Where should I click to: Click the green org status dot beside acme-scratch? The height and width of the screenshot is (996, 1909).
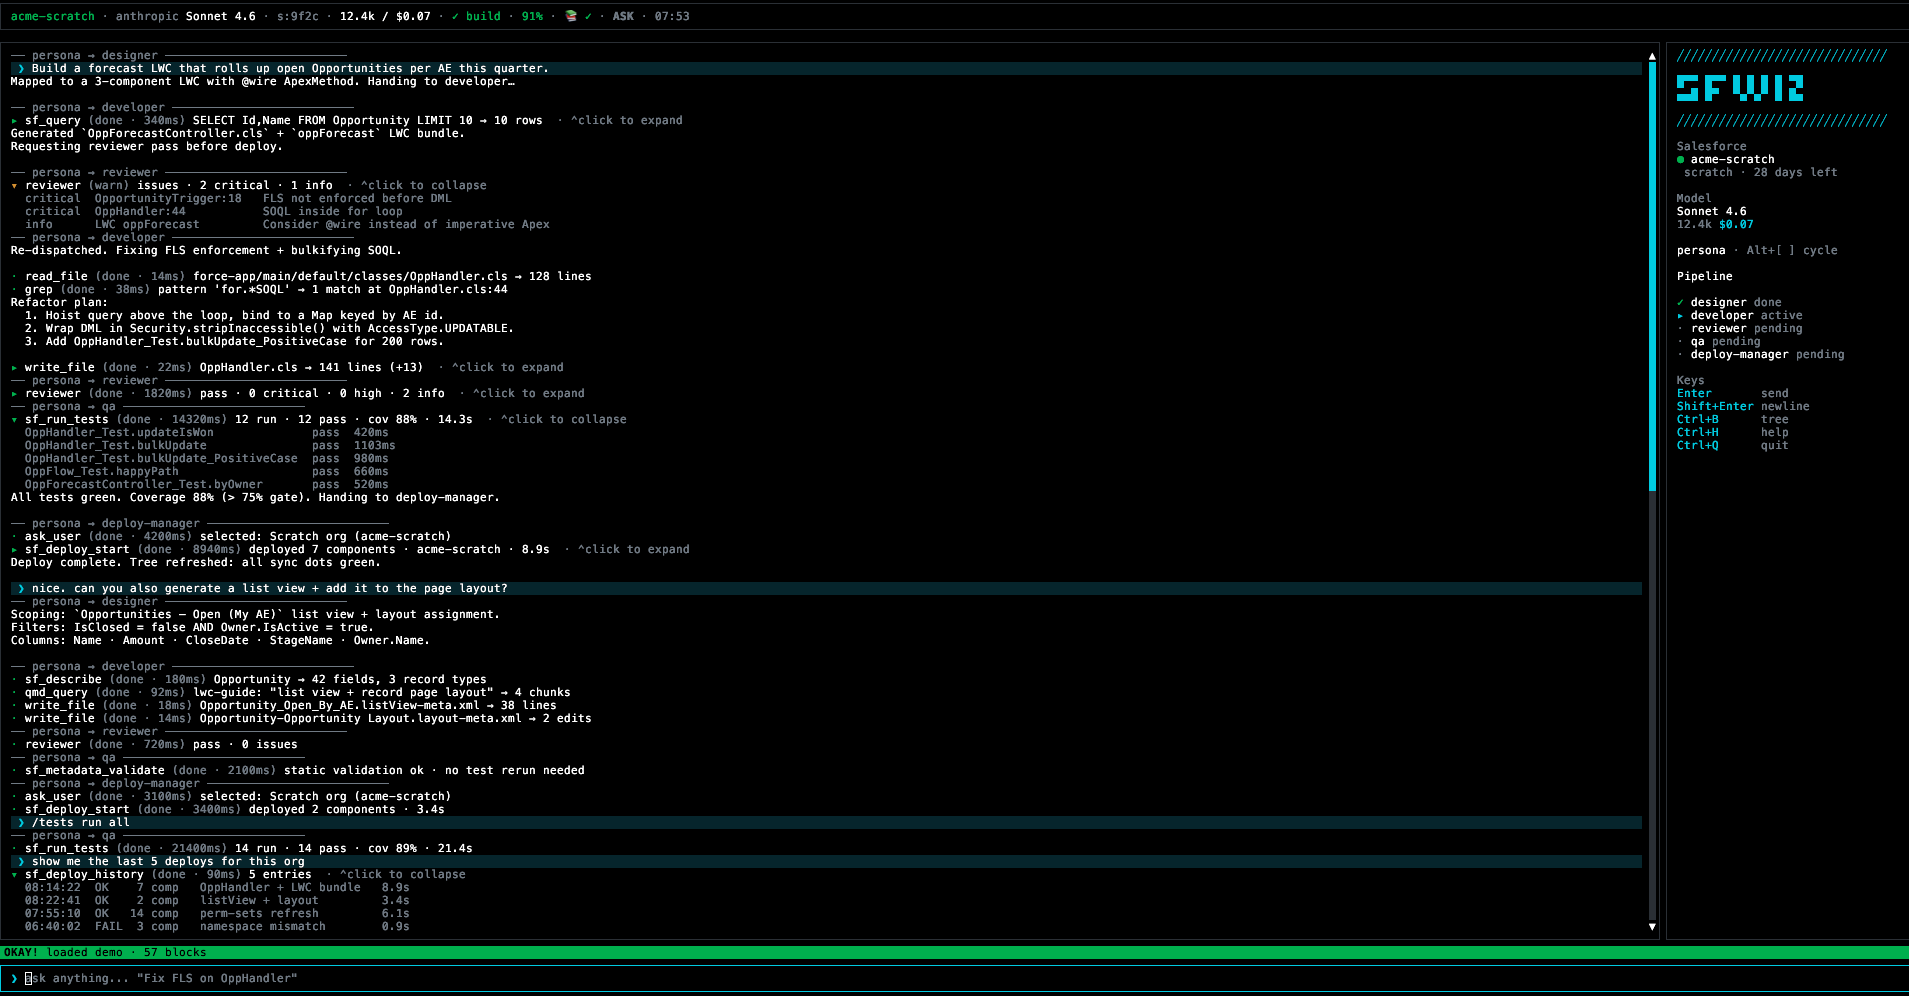tap(1680, 159)
